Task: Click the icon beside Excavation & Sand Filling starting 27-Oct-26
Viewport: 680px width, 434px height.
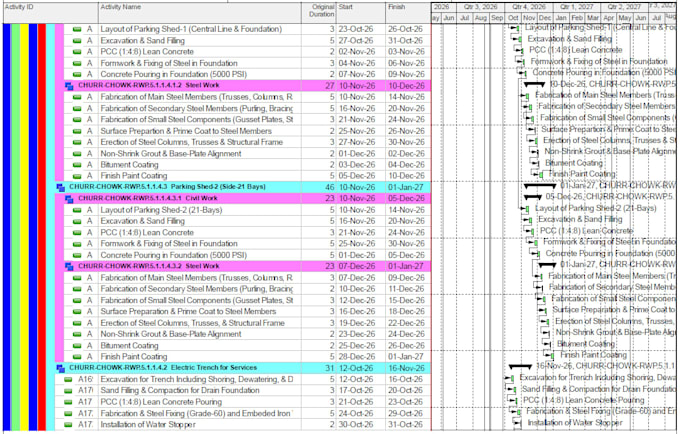Action: pos(77,41)
